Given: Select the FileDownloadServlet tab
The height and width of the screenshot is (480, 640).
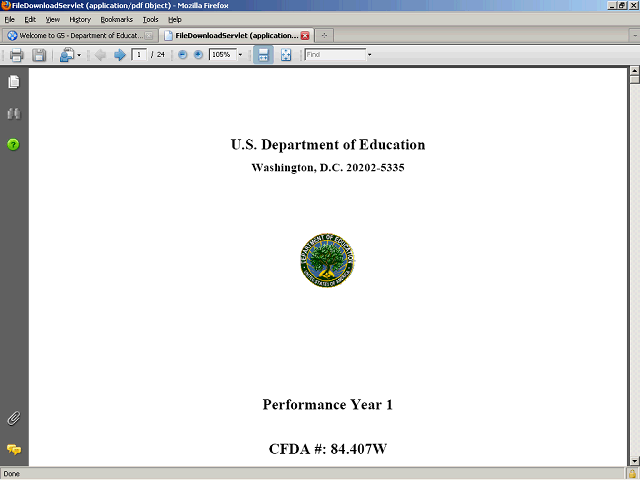Looking at the screenshot, I should coord(236,36).
